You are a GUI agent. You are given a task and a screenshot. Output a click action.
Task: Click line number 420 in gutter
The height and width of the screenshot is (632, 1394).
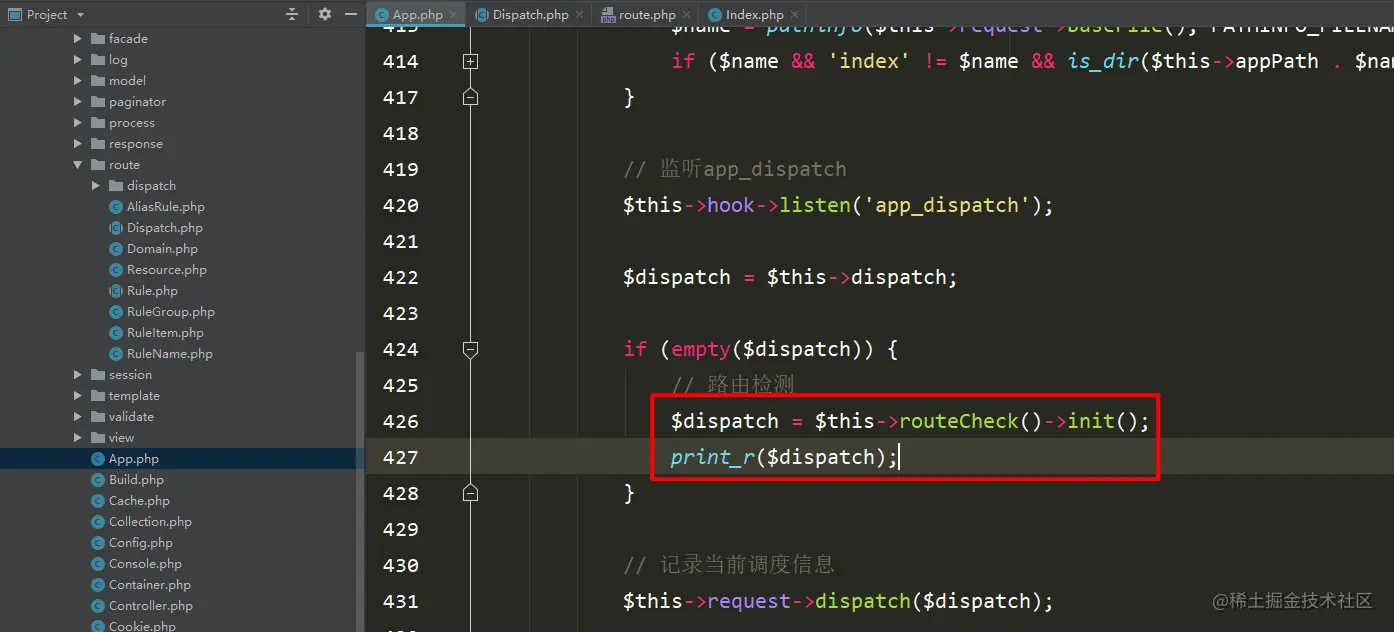[x=400, y=205]
